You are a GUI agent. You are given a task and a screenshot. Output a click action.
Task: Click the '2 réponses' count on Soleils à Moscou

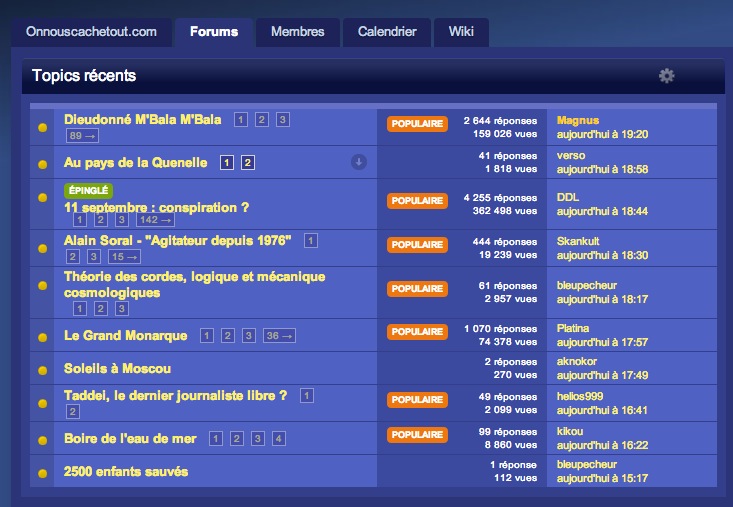(x=511, y=362)
